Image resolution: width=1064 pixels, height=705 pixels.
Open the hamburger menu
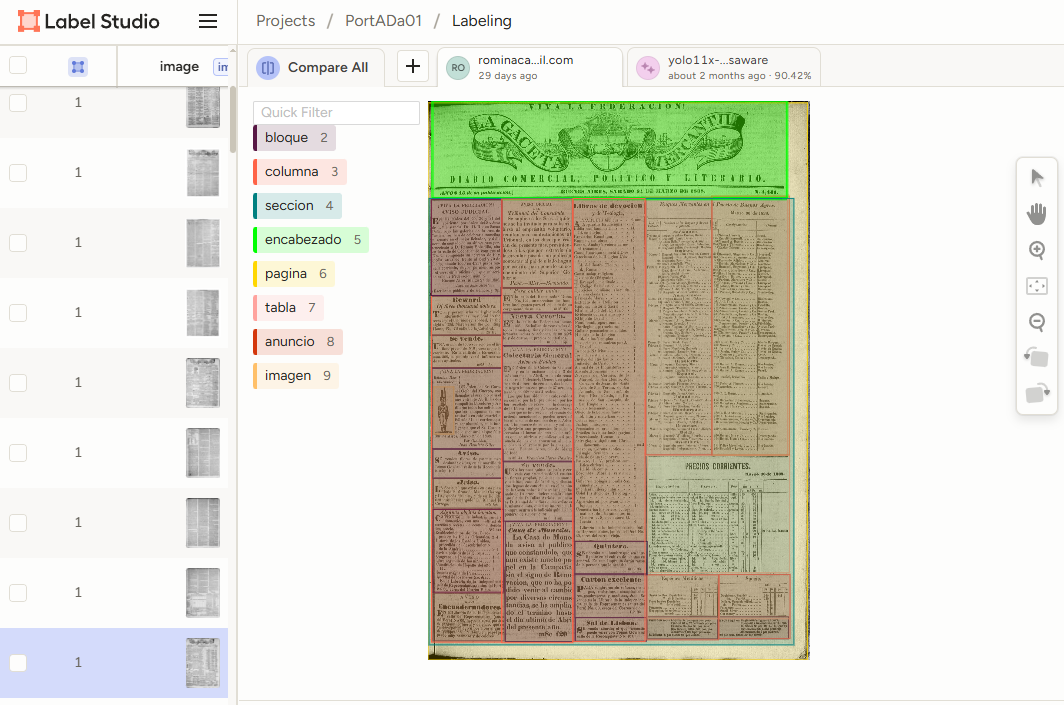(208, 21)
